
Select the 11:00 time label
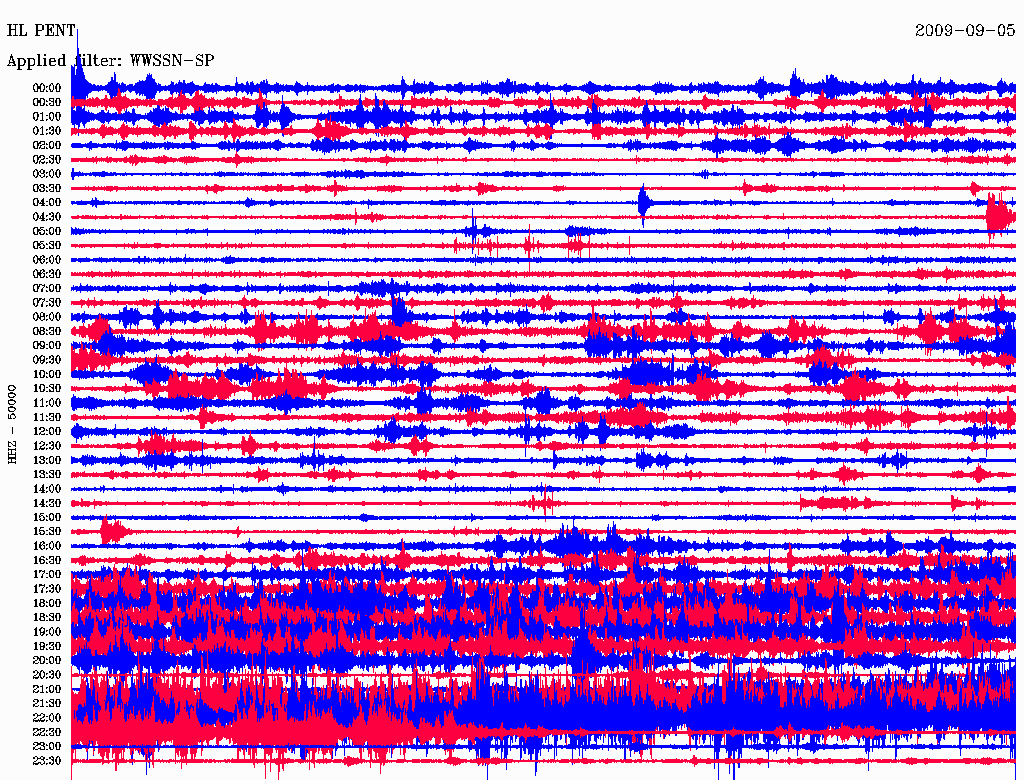46,403
